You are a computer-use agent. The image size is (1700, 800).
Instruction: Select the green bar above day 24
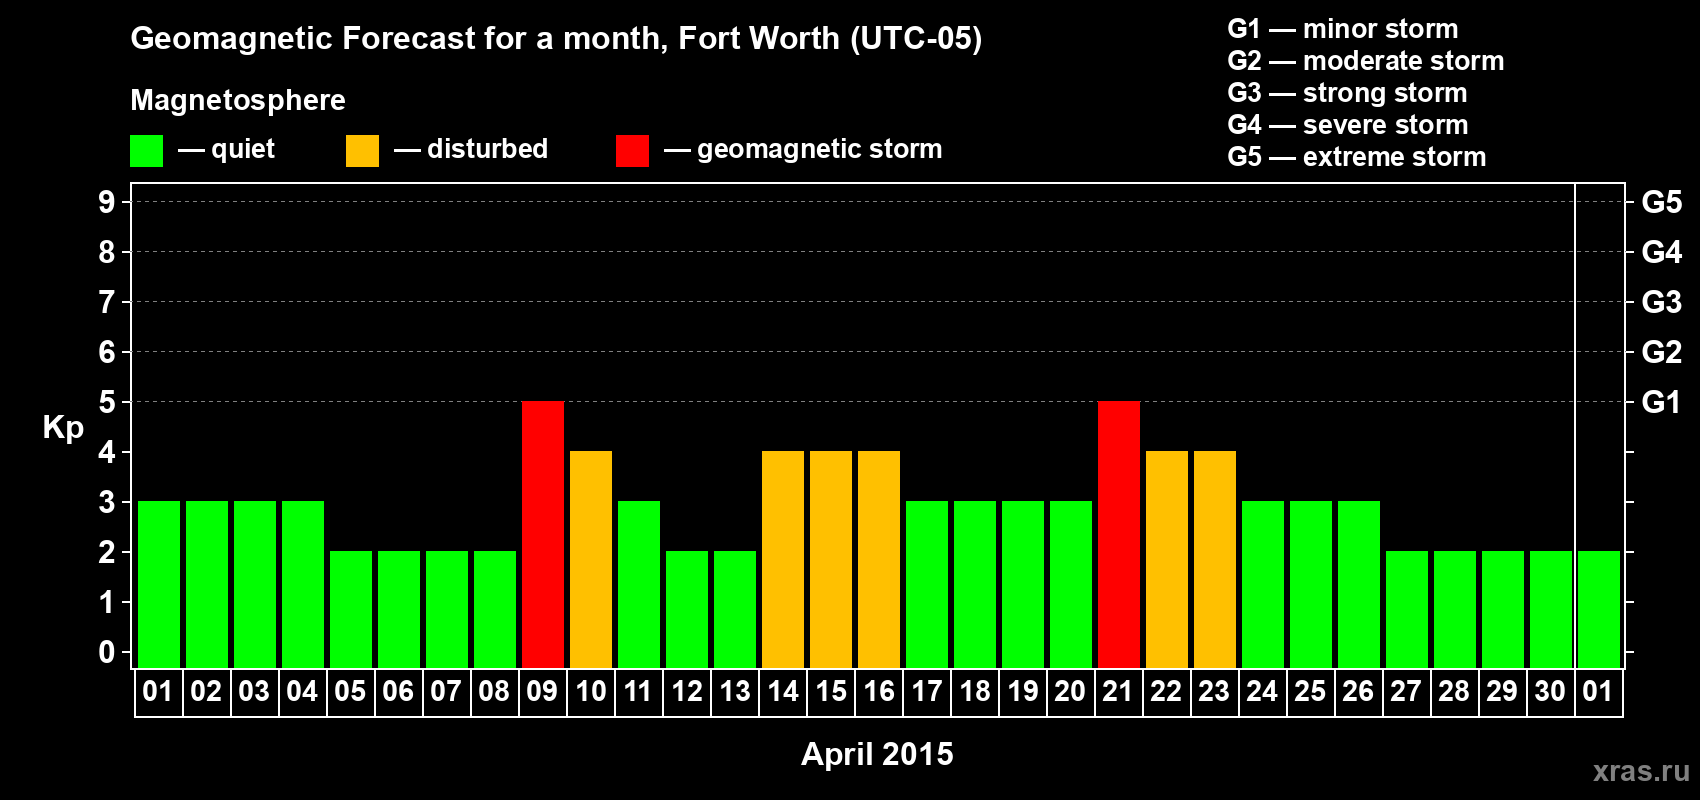point(1263,585)
